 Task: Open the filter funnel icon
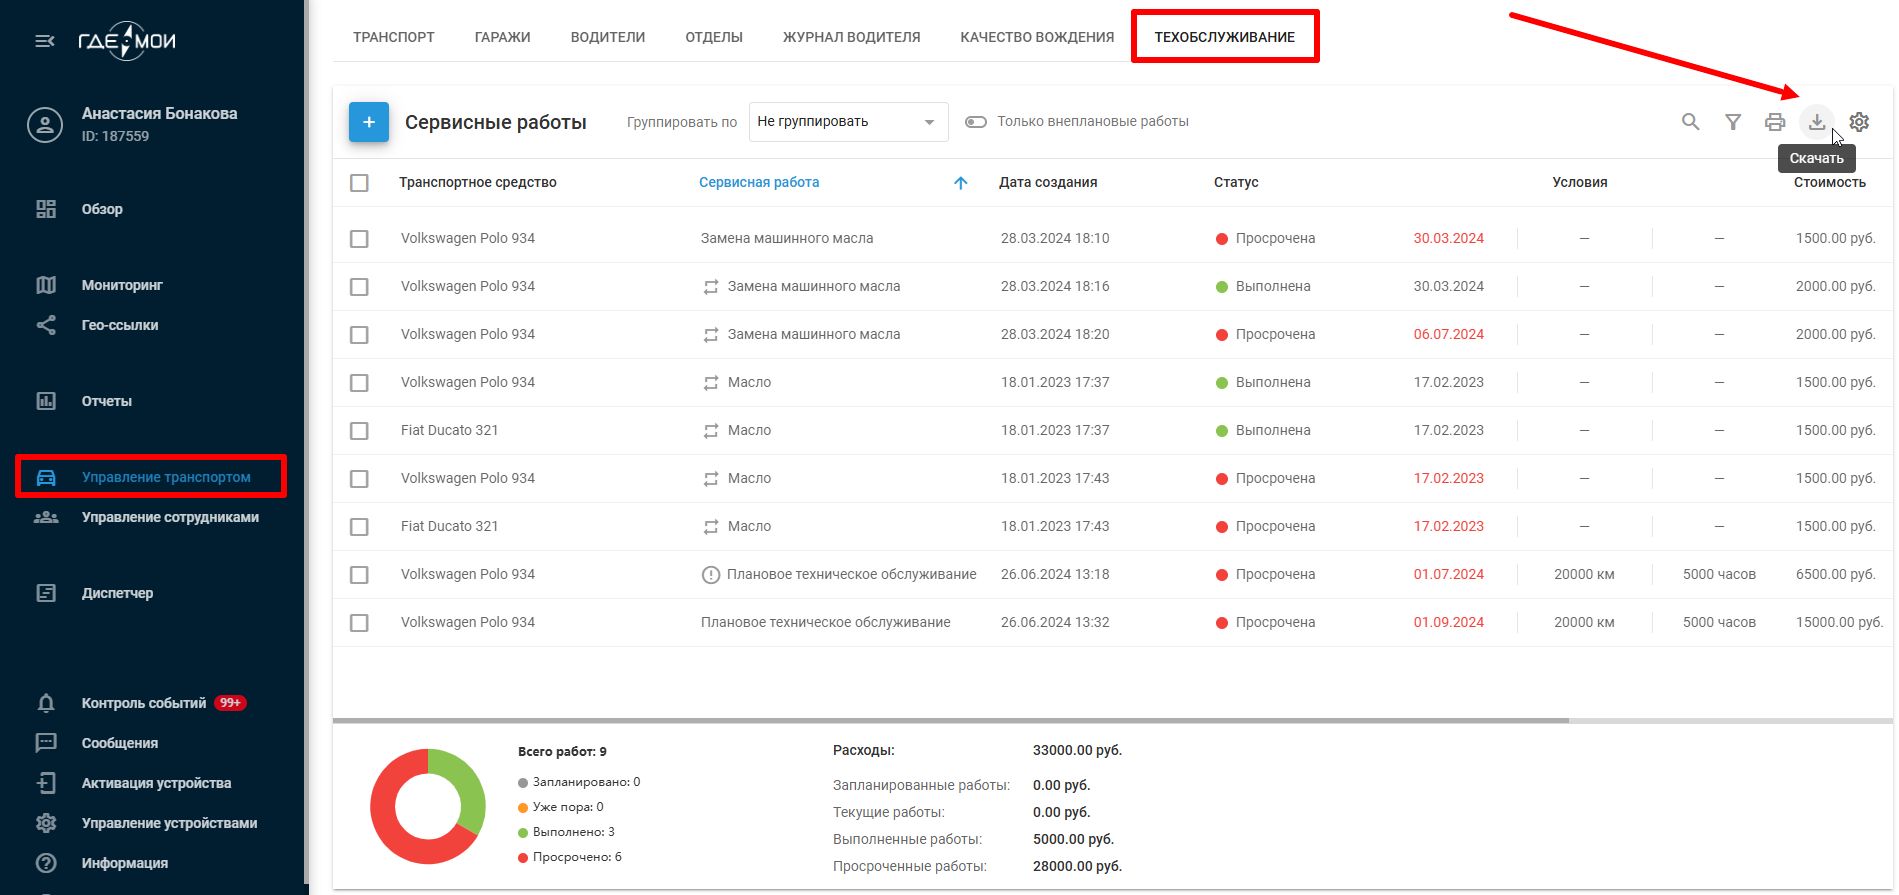point(1732,122)
